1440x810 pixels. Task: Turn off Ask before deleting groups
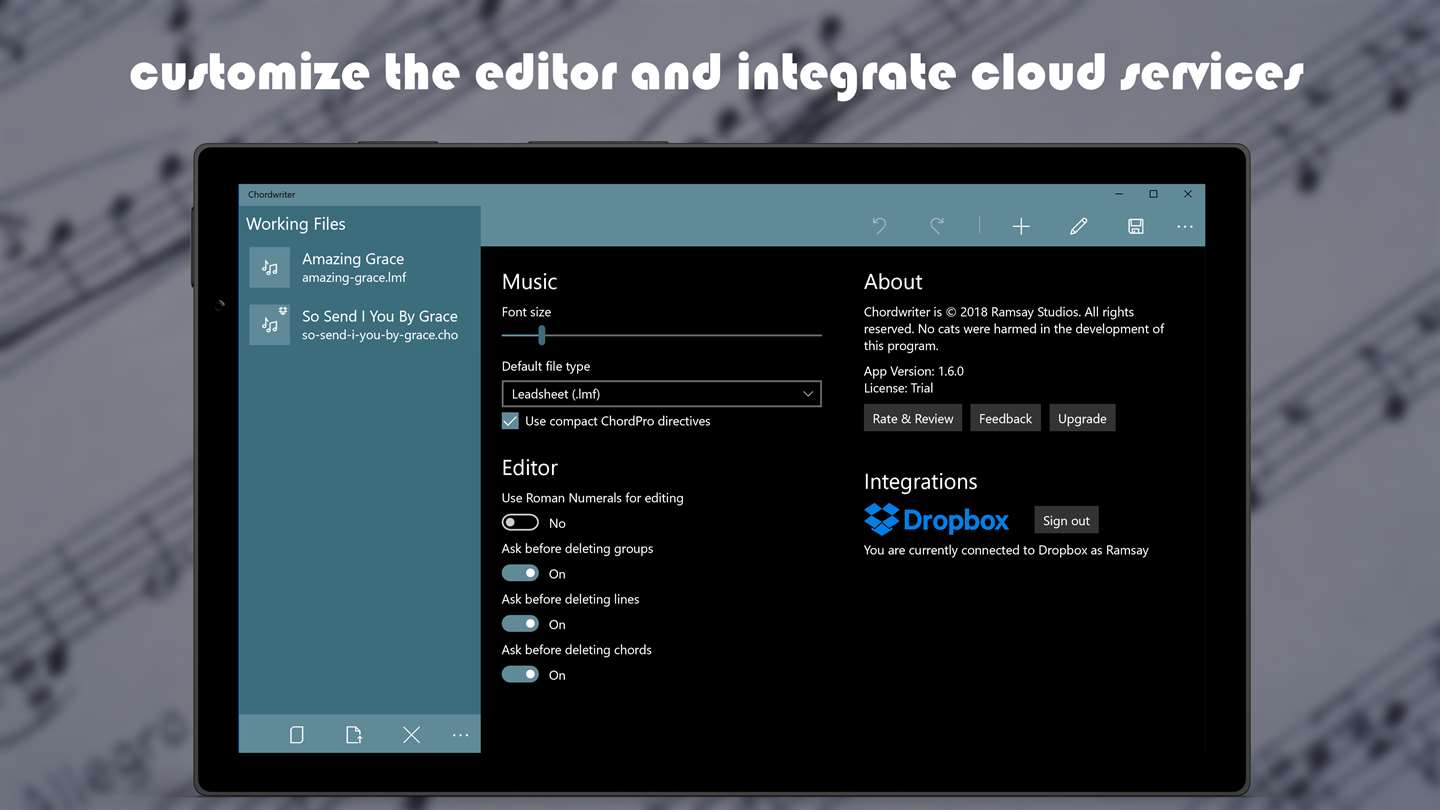coord(520,573)
